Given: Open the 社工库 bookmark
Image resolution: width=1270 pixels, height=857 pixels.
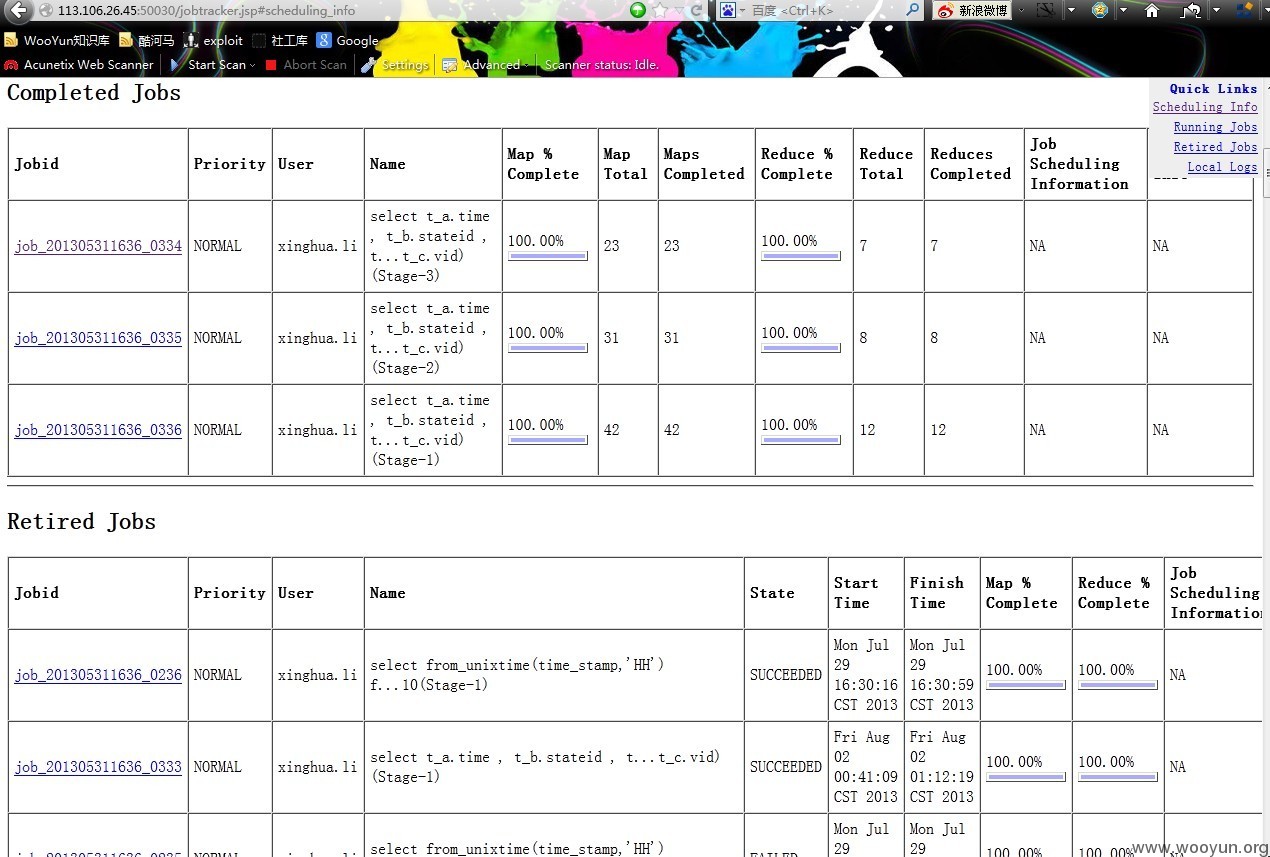Looking at the screenshot, I should click(280, 41).
